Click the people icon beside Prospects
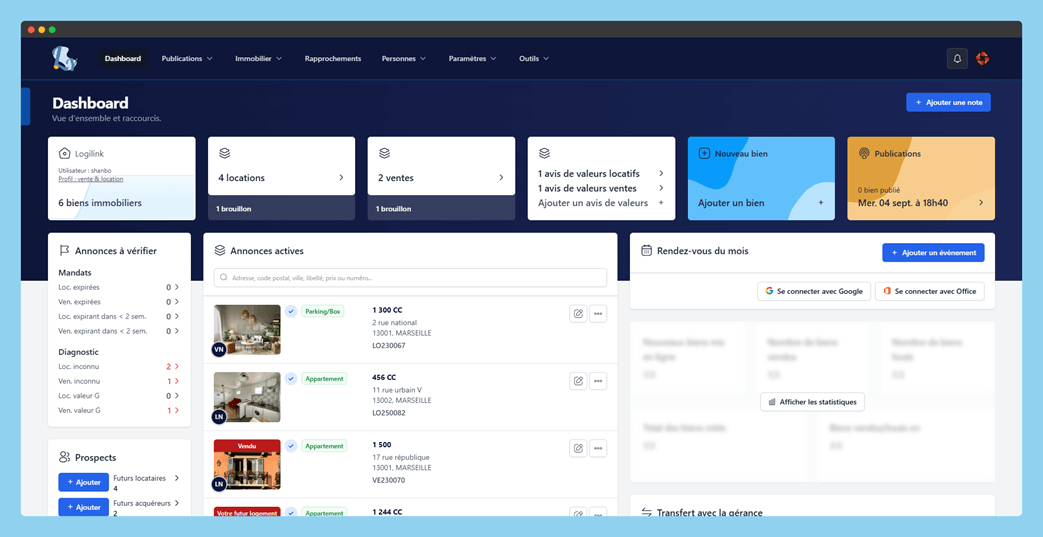 click(65, 457)
